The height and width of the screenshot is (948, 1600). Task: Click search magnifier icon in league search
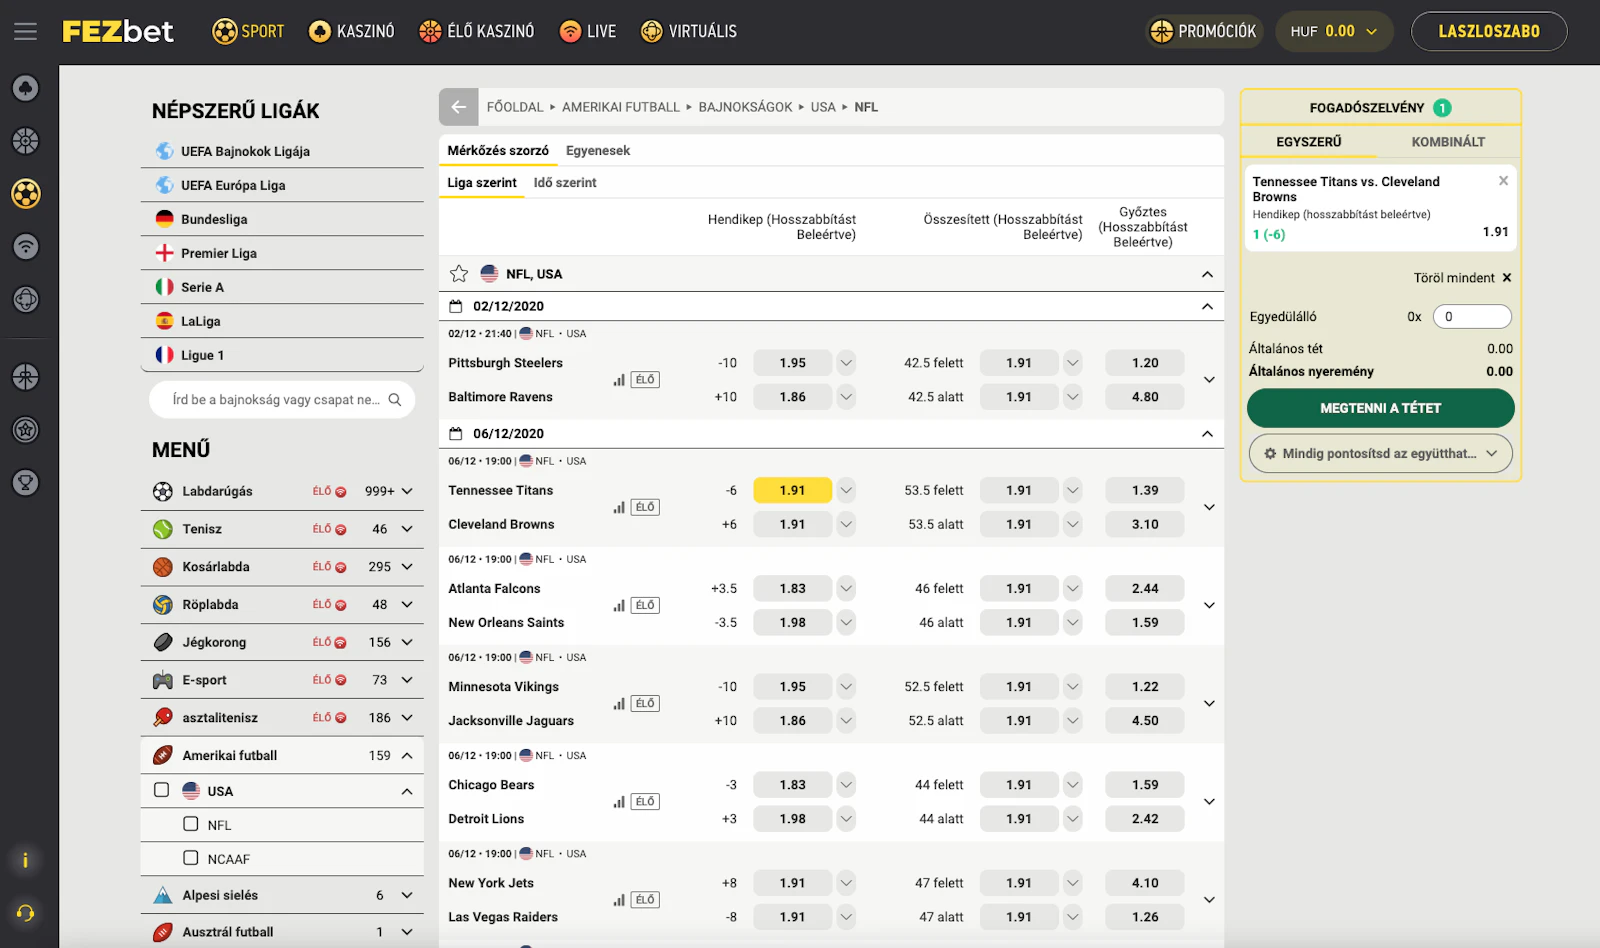[x=395, y=400]
